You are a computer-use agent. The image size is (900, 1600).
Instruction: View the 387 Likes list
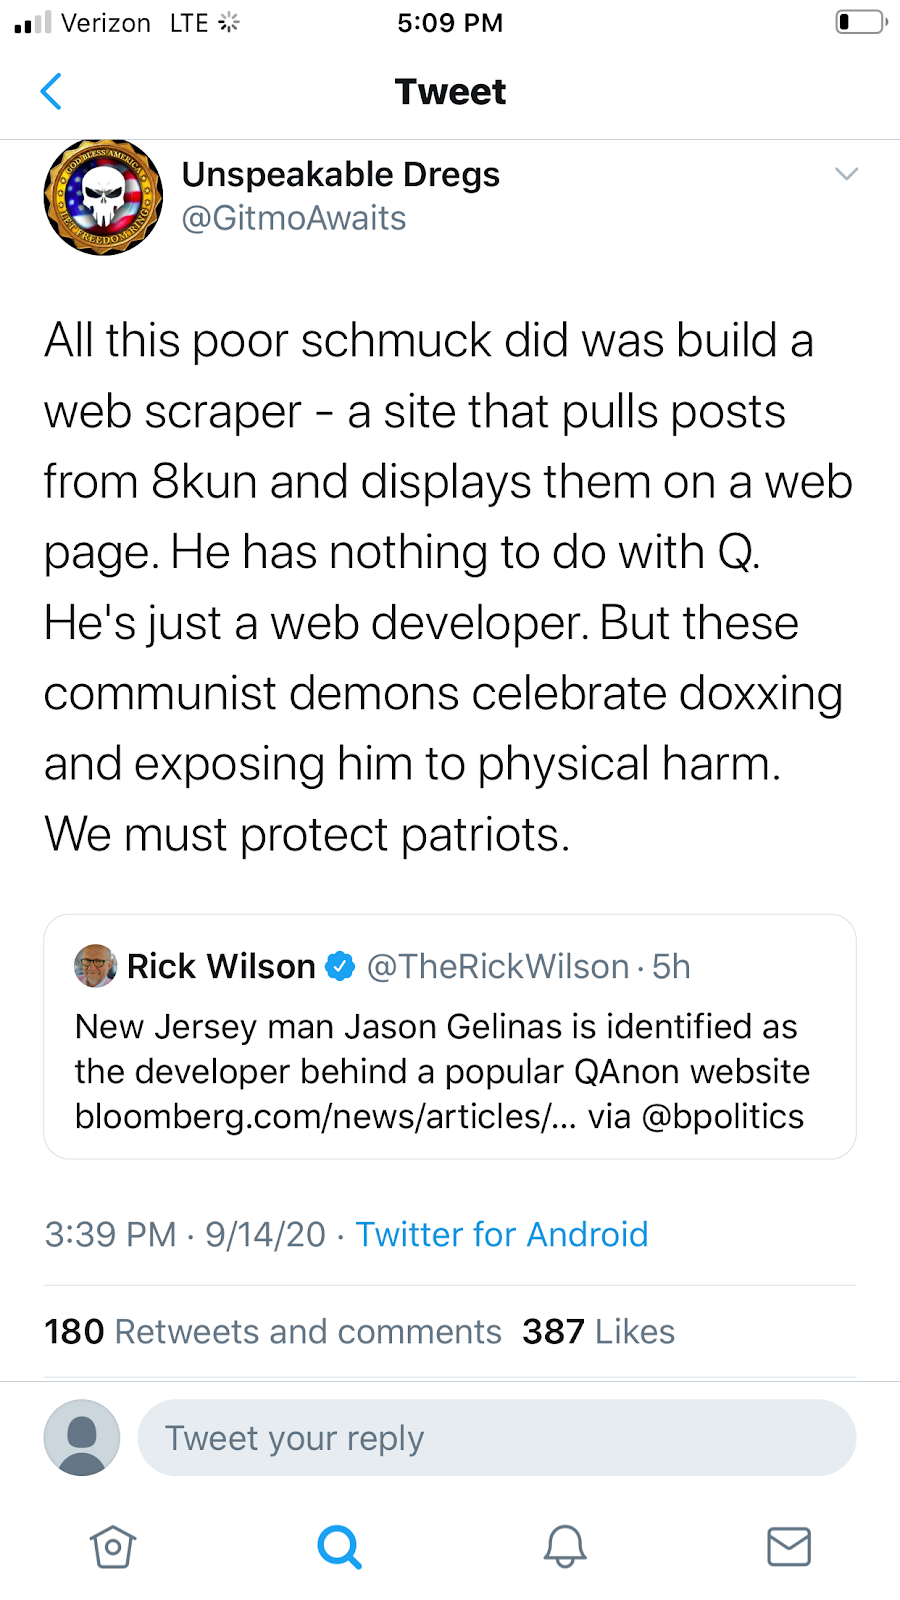tap(598, 1332)
